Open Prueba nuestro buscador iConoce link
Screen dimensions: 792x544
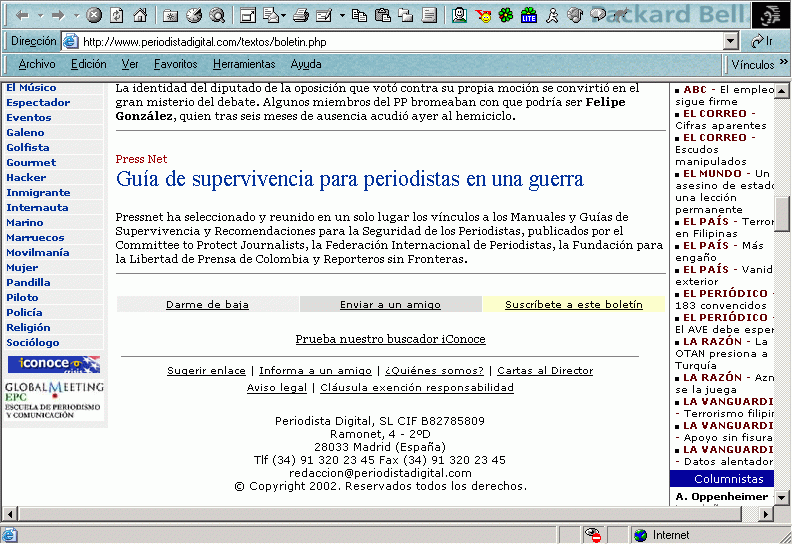(x=390, y=339)
